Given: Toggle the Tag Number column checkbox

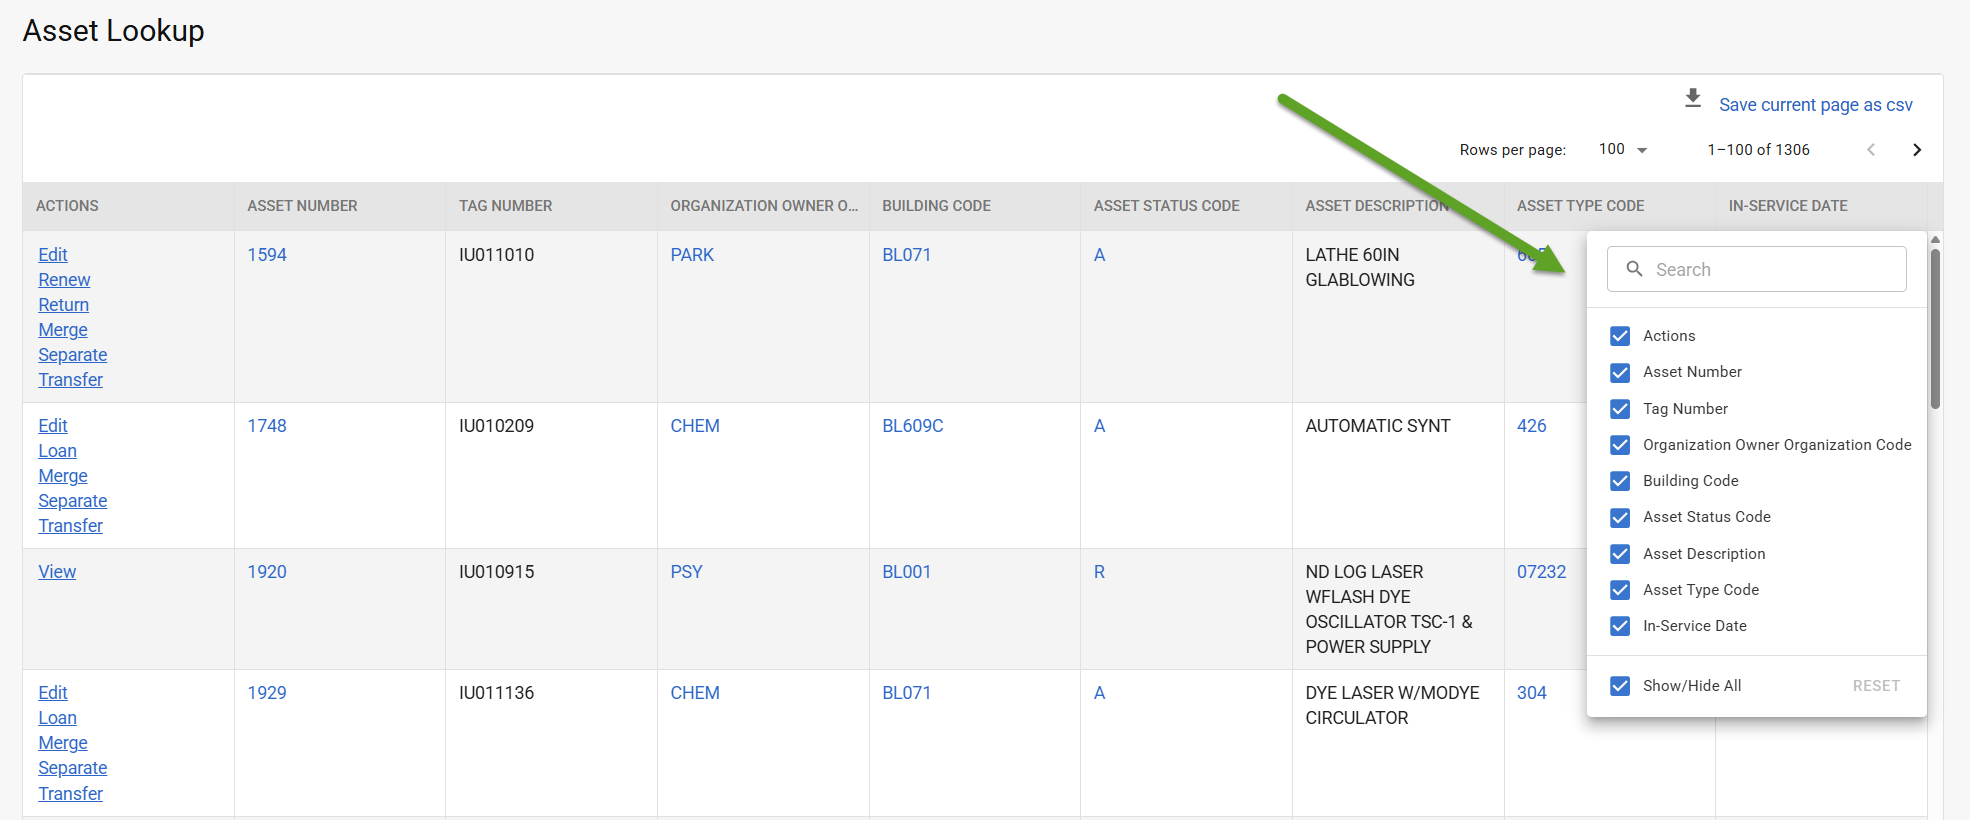Looking at the screenshot, I should click(x=1620, y=409).
